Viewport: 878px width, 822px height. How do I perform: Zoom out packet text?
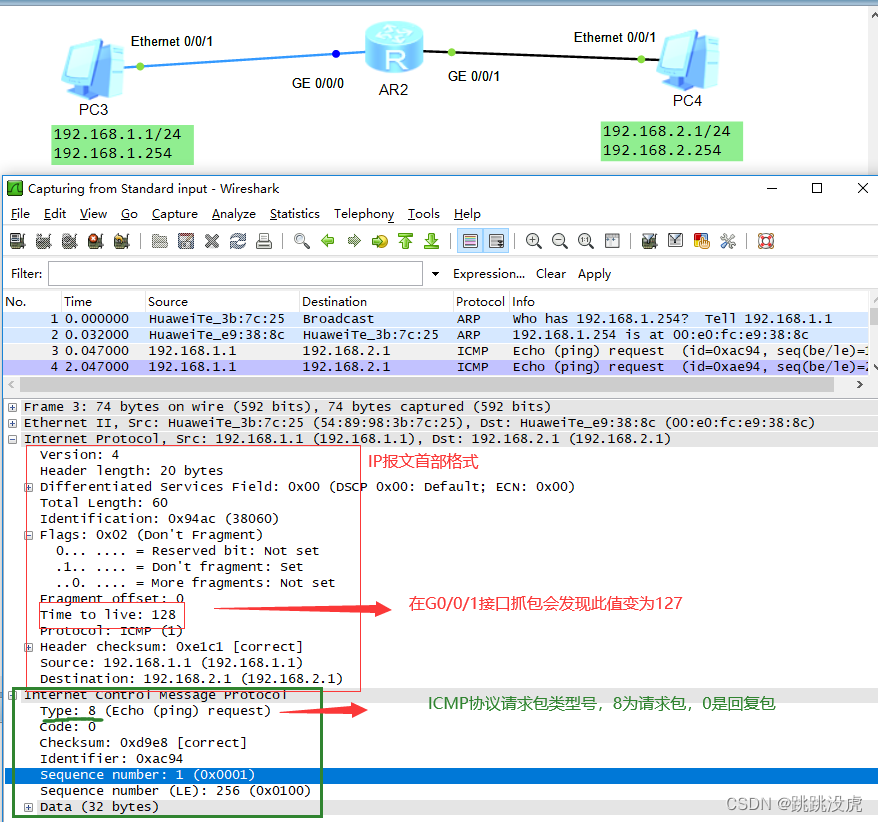[559, 241]
